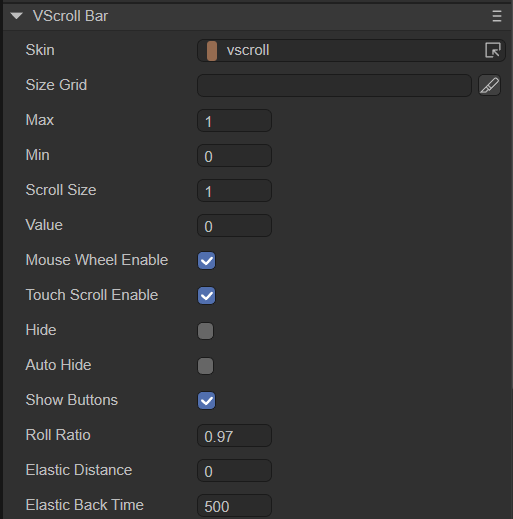
Task: Click the Value number field
Action: coord(234,225)
